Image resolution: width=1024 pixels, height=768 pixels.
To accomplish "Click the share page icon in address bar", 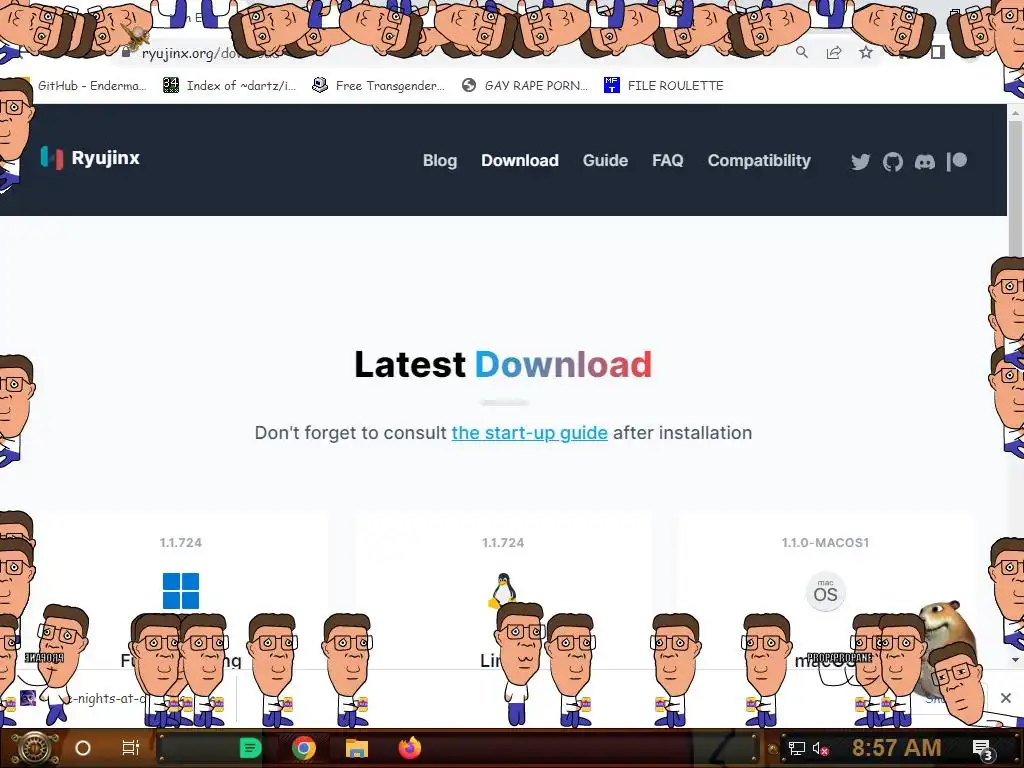I will 834,53.
